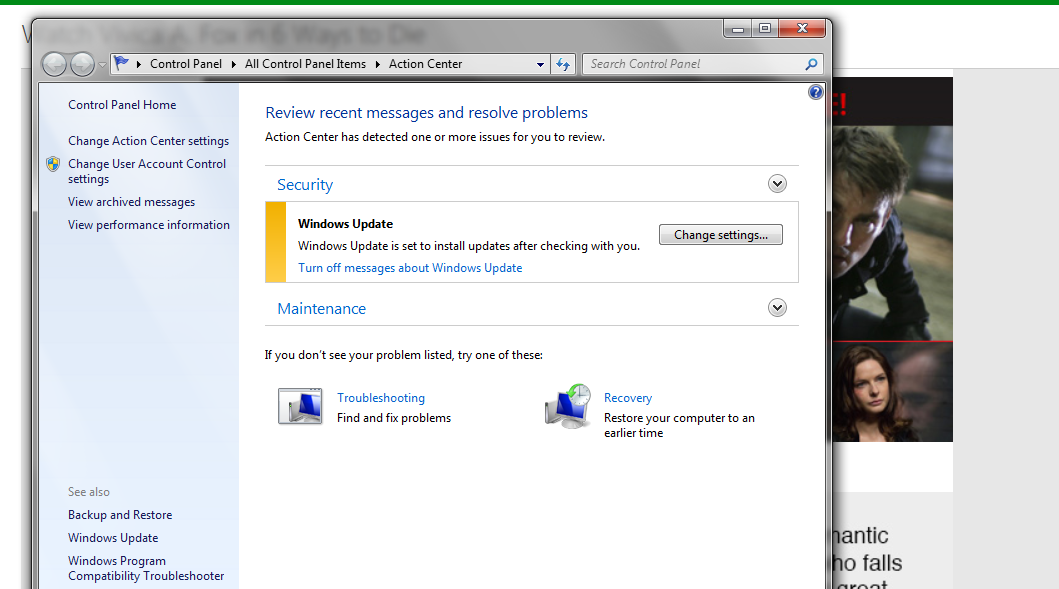1059x589 pixels.
Task: Click the forward navigation arrow button
Action: pyautogui.click(x=82, y=64)
